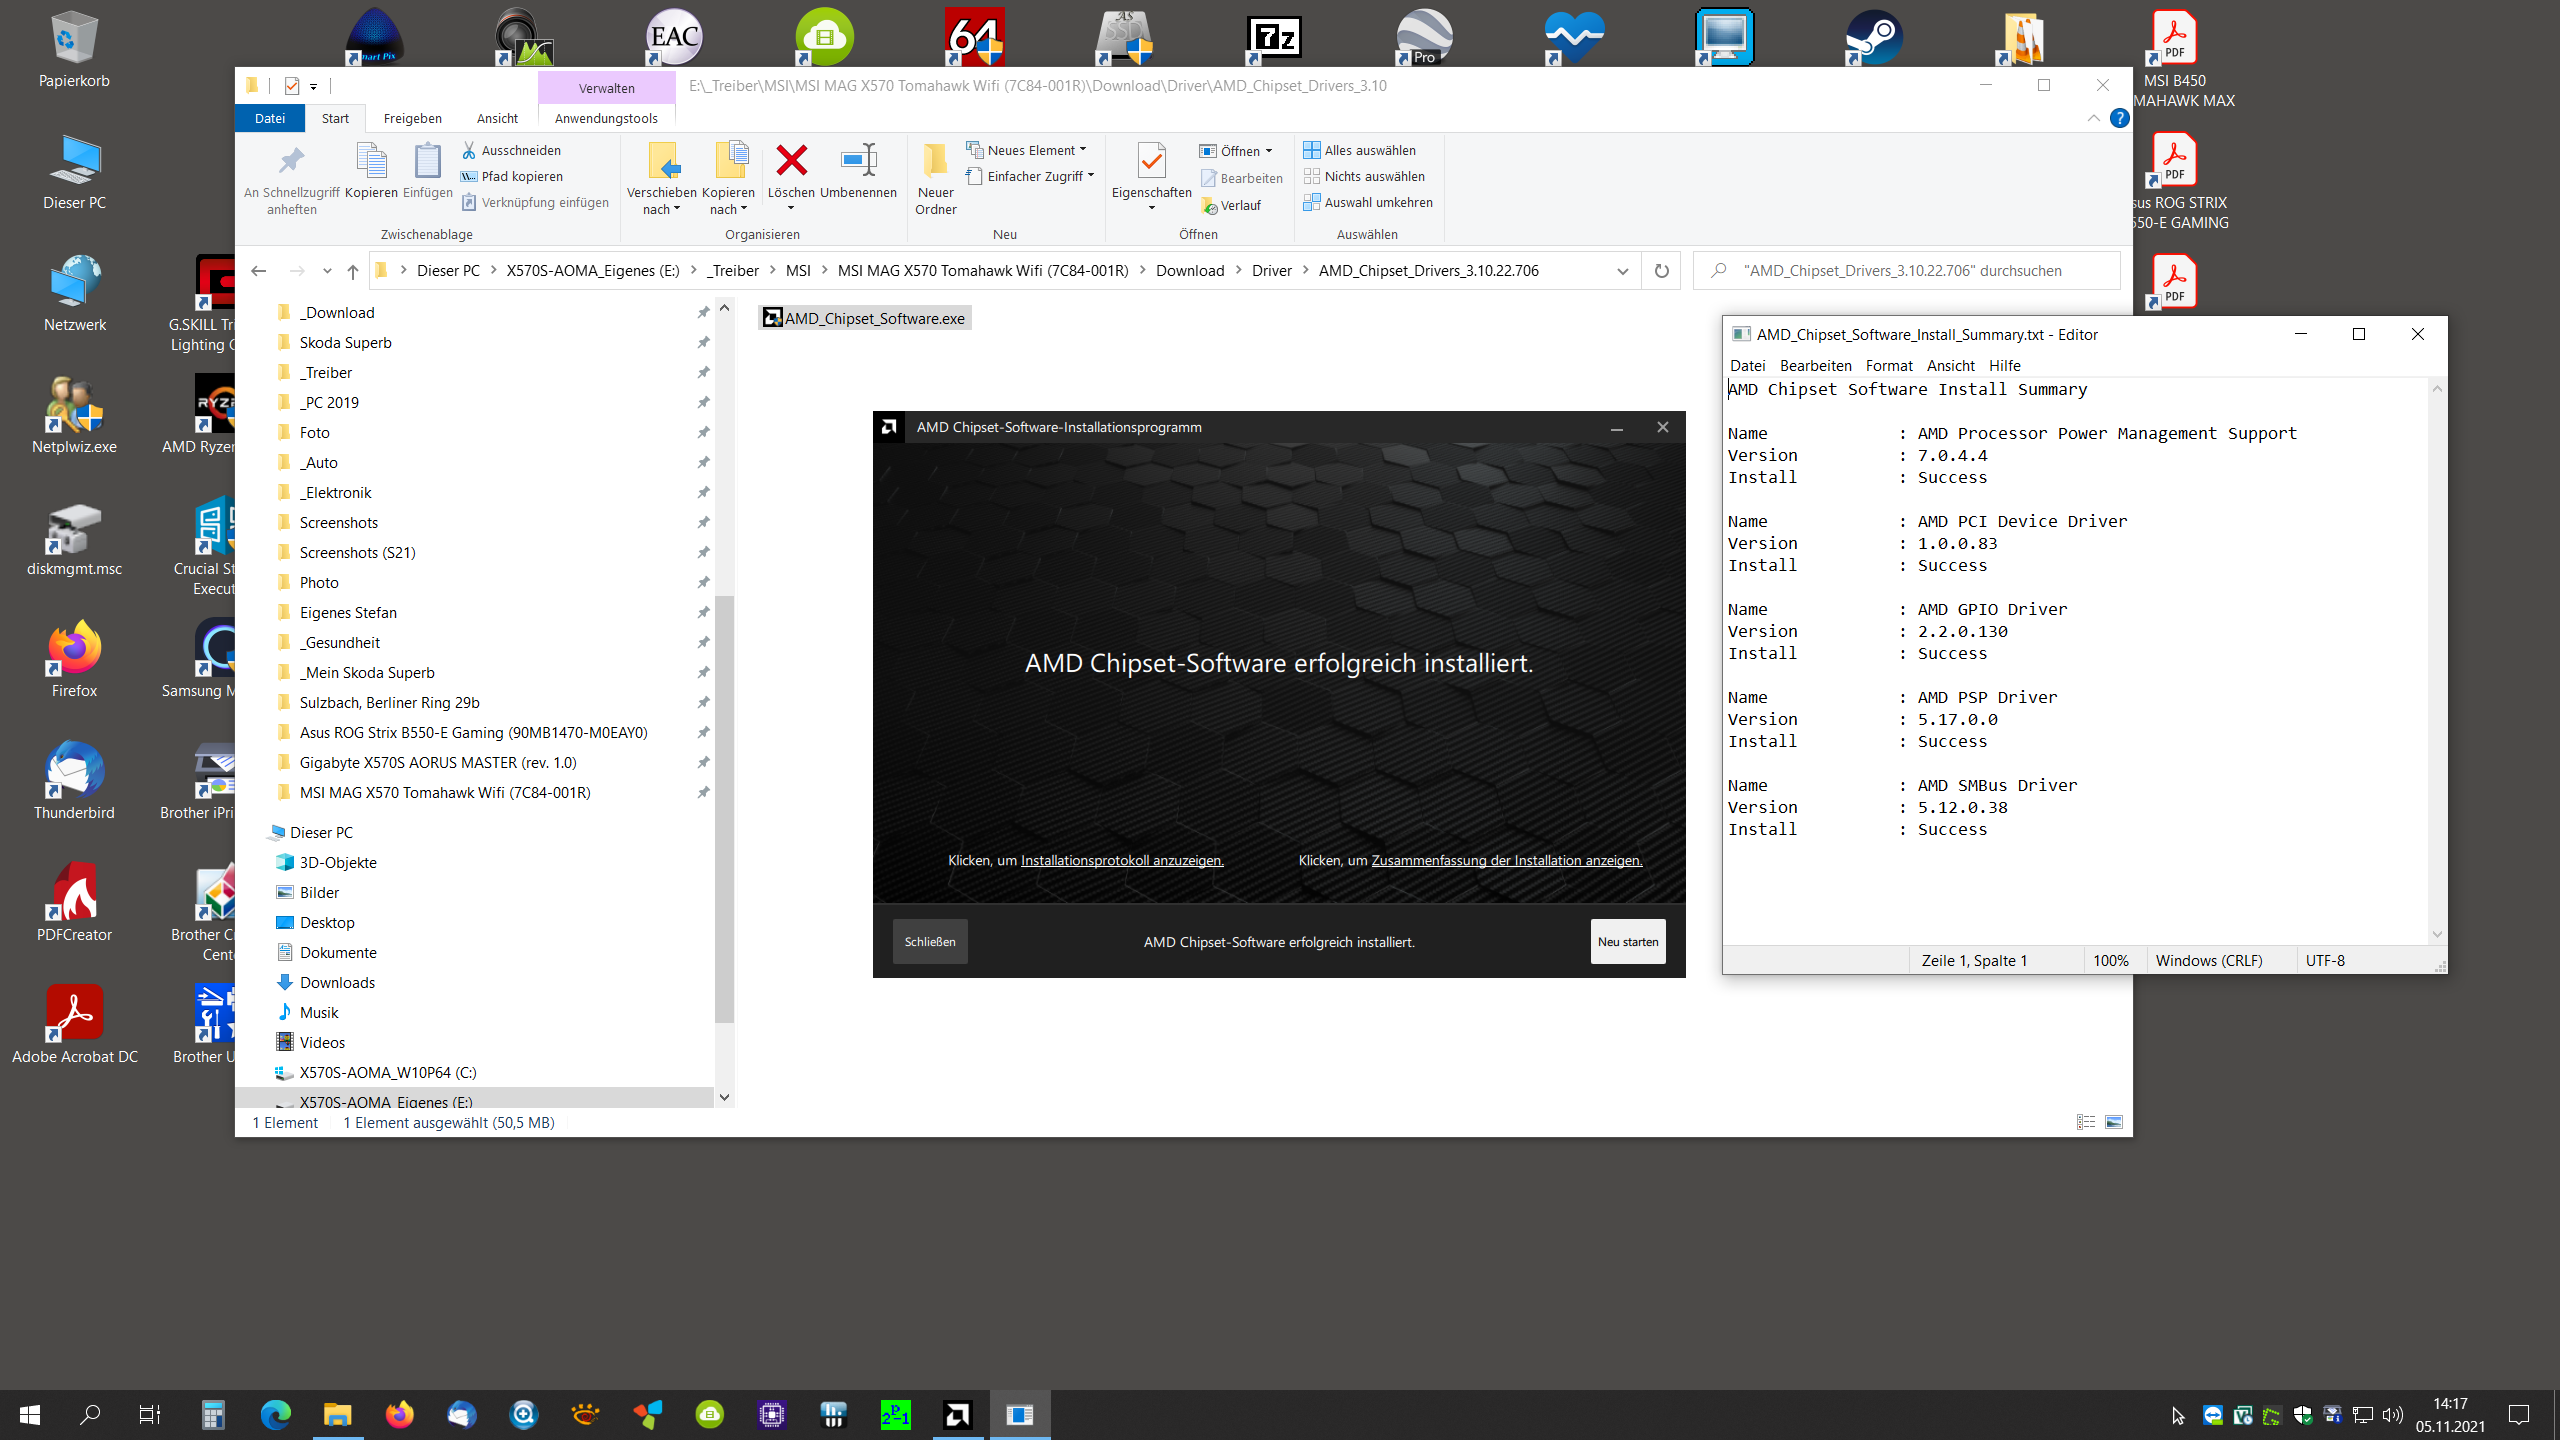Open the Format menu in Editor
This screenshot has width=2560, height=1440.
pos(1888,365)
